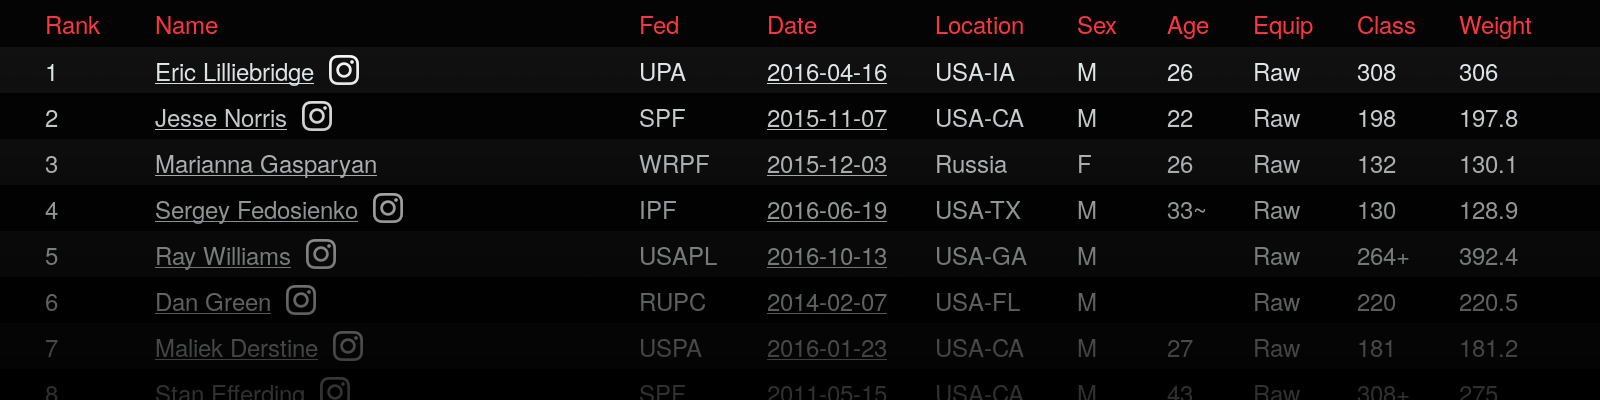Open the 2016-10-13 meet link
The height and width of the screenshot is (400, 1600).
pos(827,257)
